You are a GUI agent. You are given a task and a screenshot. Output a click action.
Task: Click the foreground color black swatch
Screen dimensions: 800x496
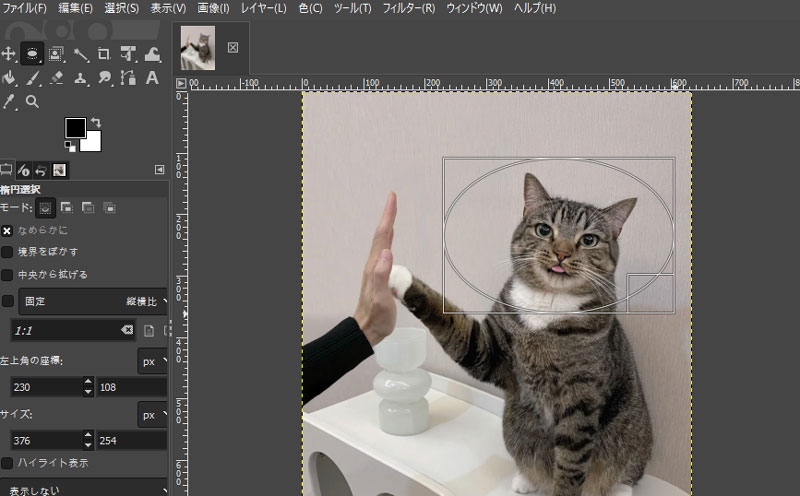tap(74, 127)
